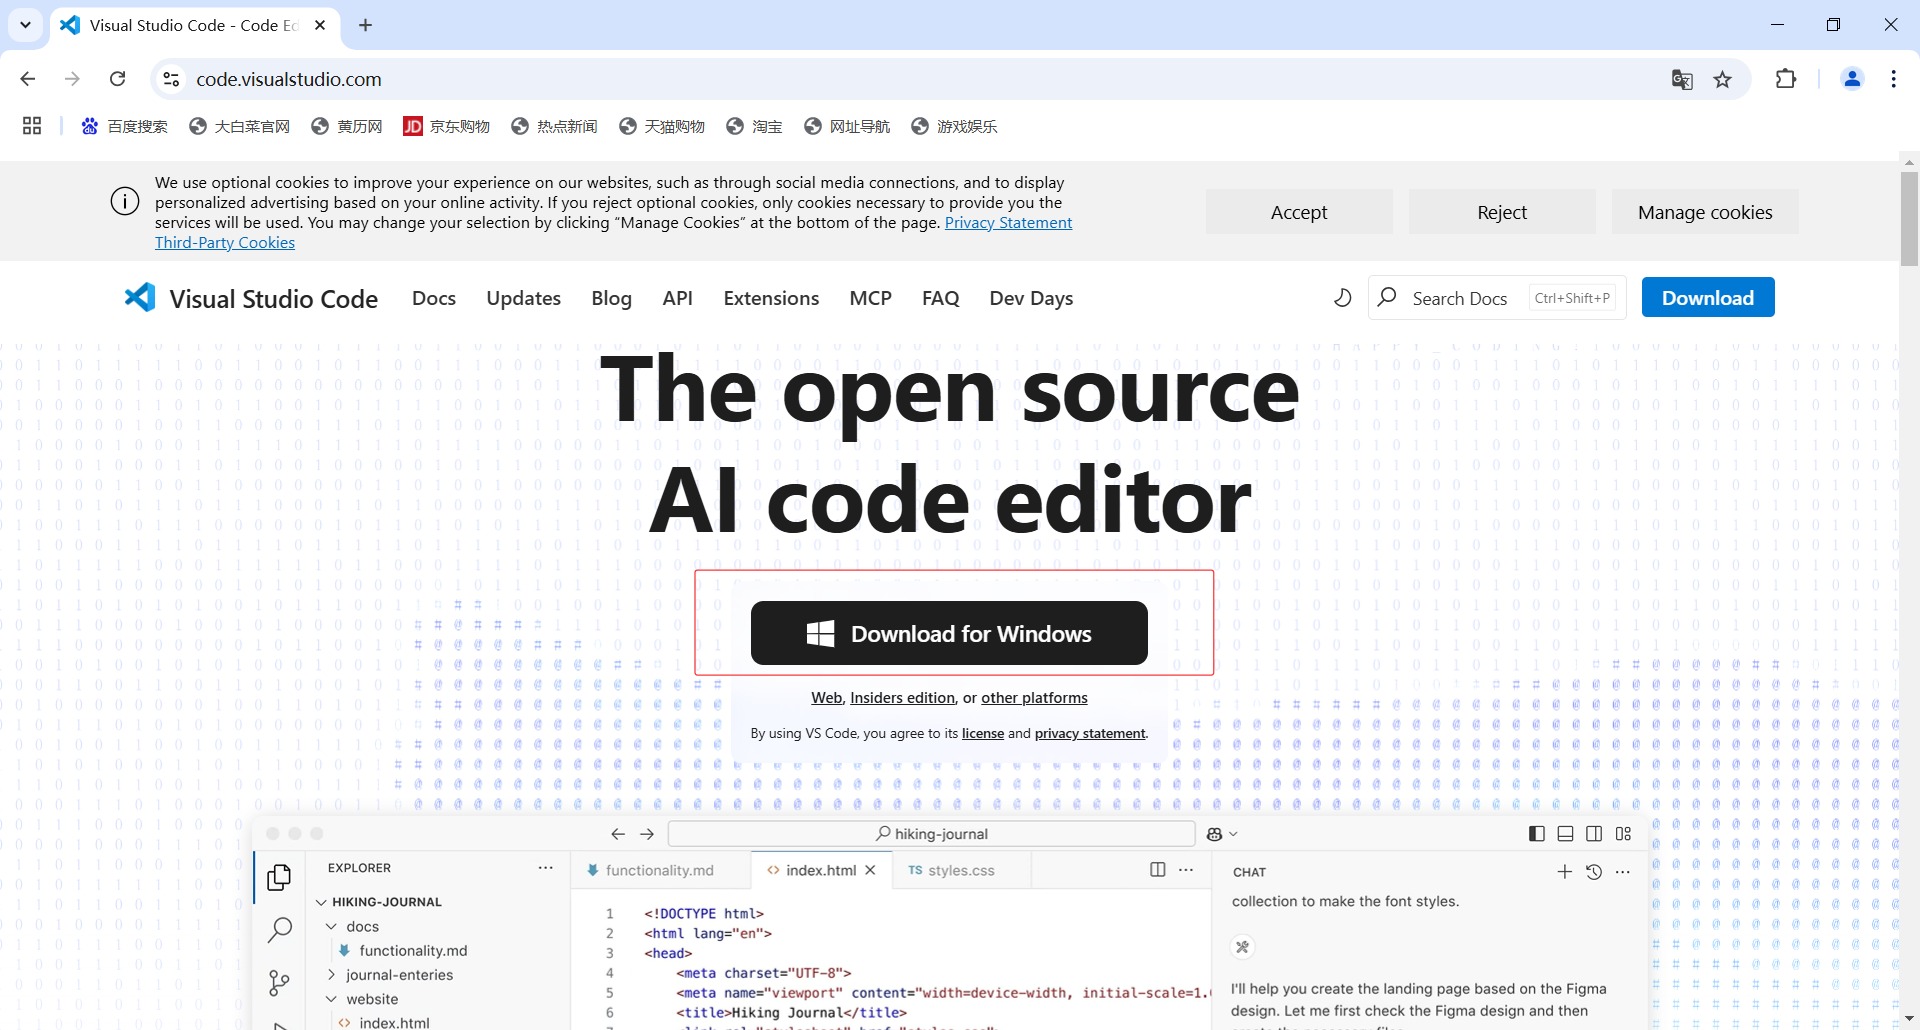The height and width of the screenshot is (1030, 1920).
Task: Open the Chat panel more actions ellipsis
Action: point(1623,872)
